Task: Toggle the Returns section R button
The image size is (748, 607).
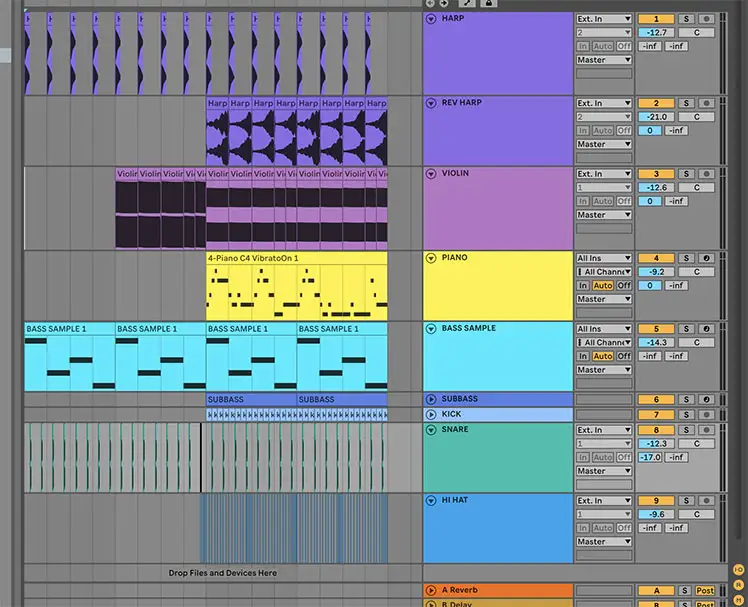Action: pyautogui.click(x=739, y=584)
